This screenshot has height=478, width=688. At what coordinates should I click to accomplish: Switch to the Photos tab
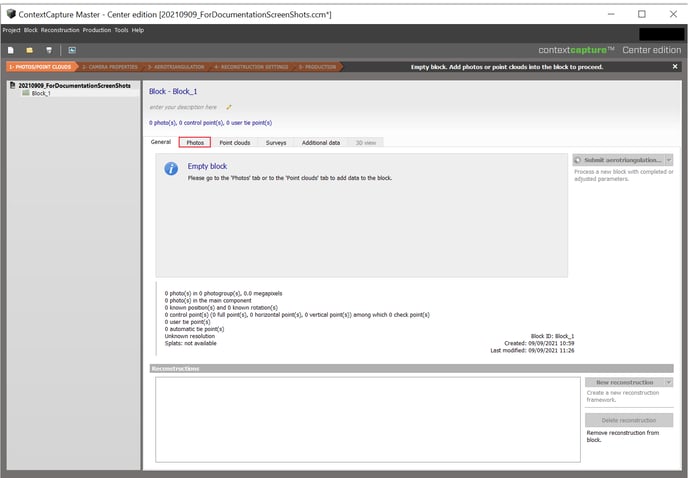pos(195,143)
